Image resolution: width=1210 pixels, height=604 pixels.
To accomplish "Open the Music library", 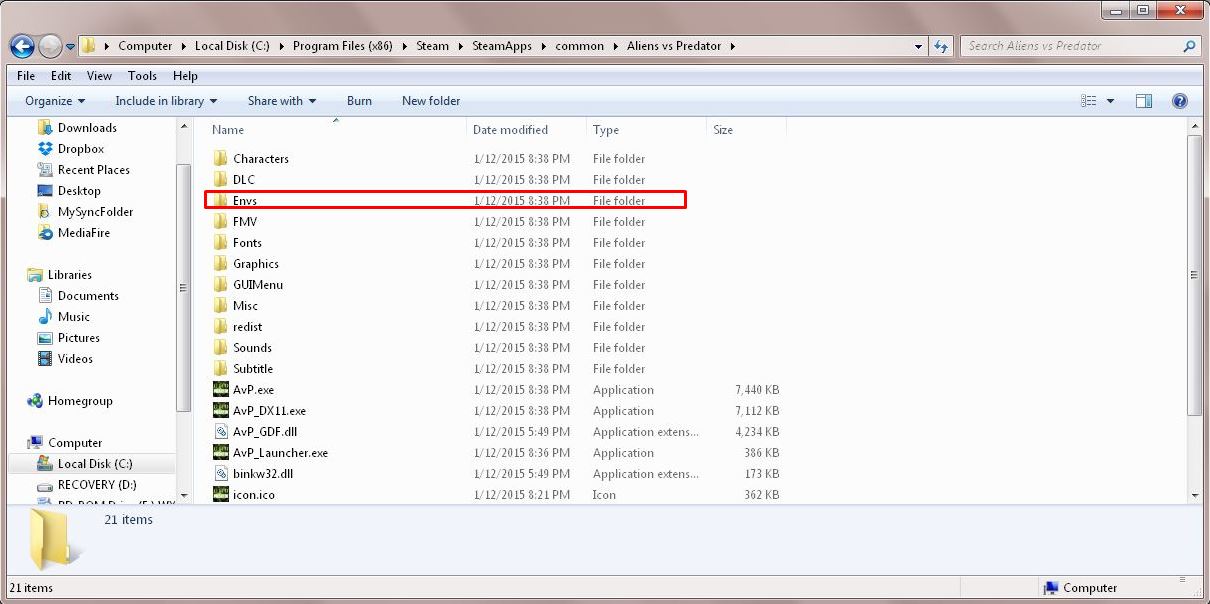I will tap(73, 317).
